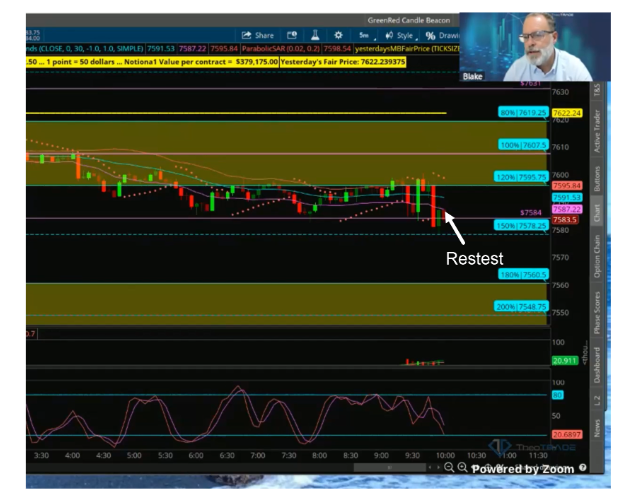Screen dimensions: 623x500
Task: Open the Style dropdown menu
Action: coord(400,36)
